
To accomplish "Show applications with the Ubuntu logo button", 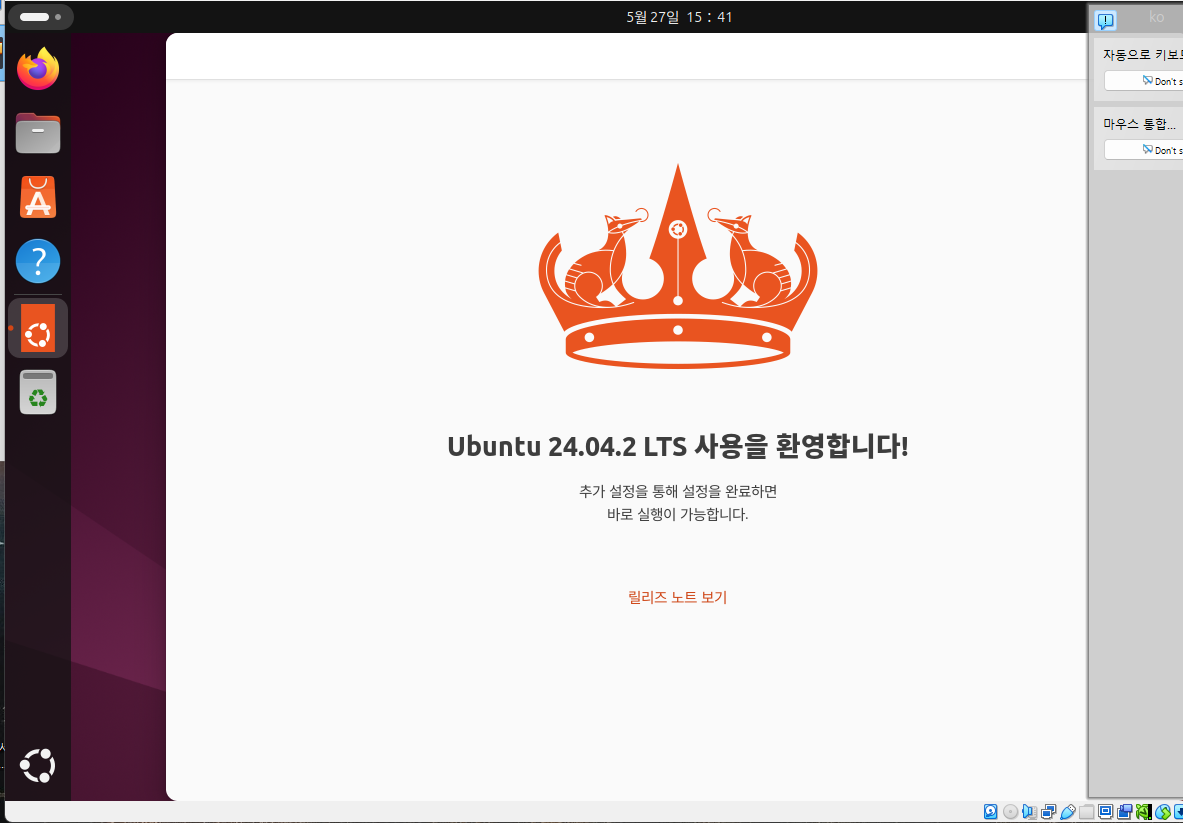I will pyautogui.click(x=38, y=765).
